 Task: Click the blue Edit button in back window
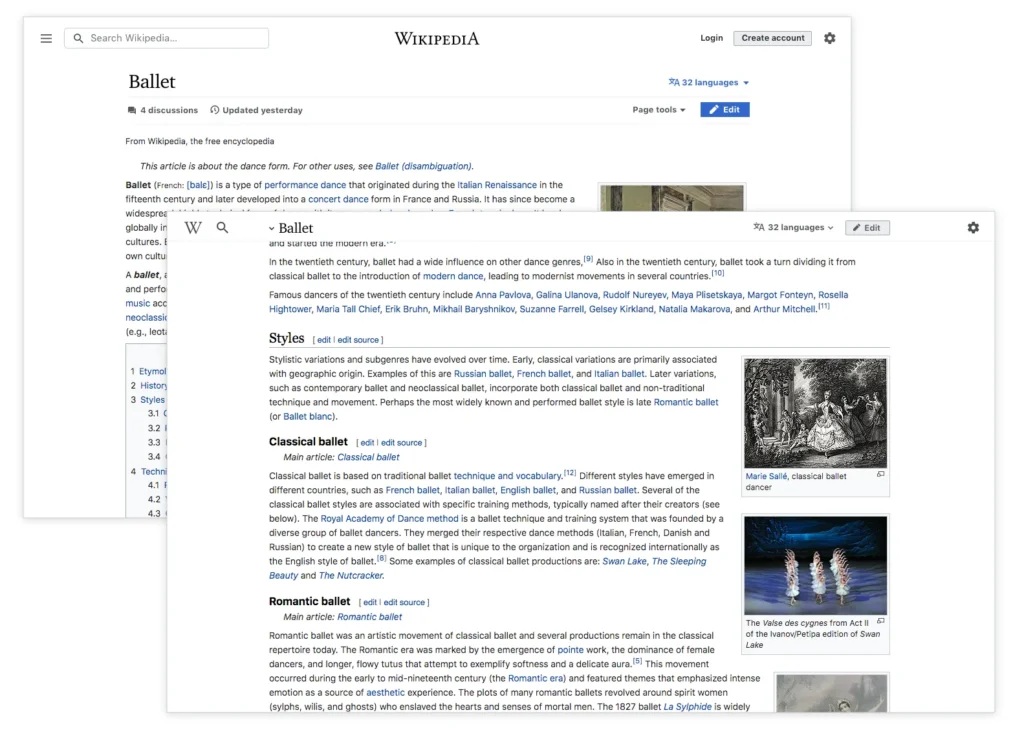tap(725, 110)
